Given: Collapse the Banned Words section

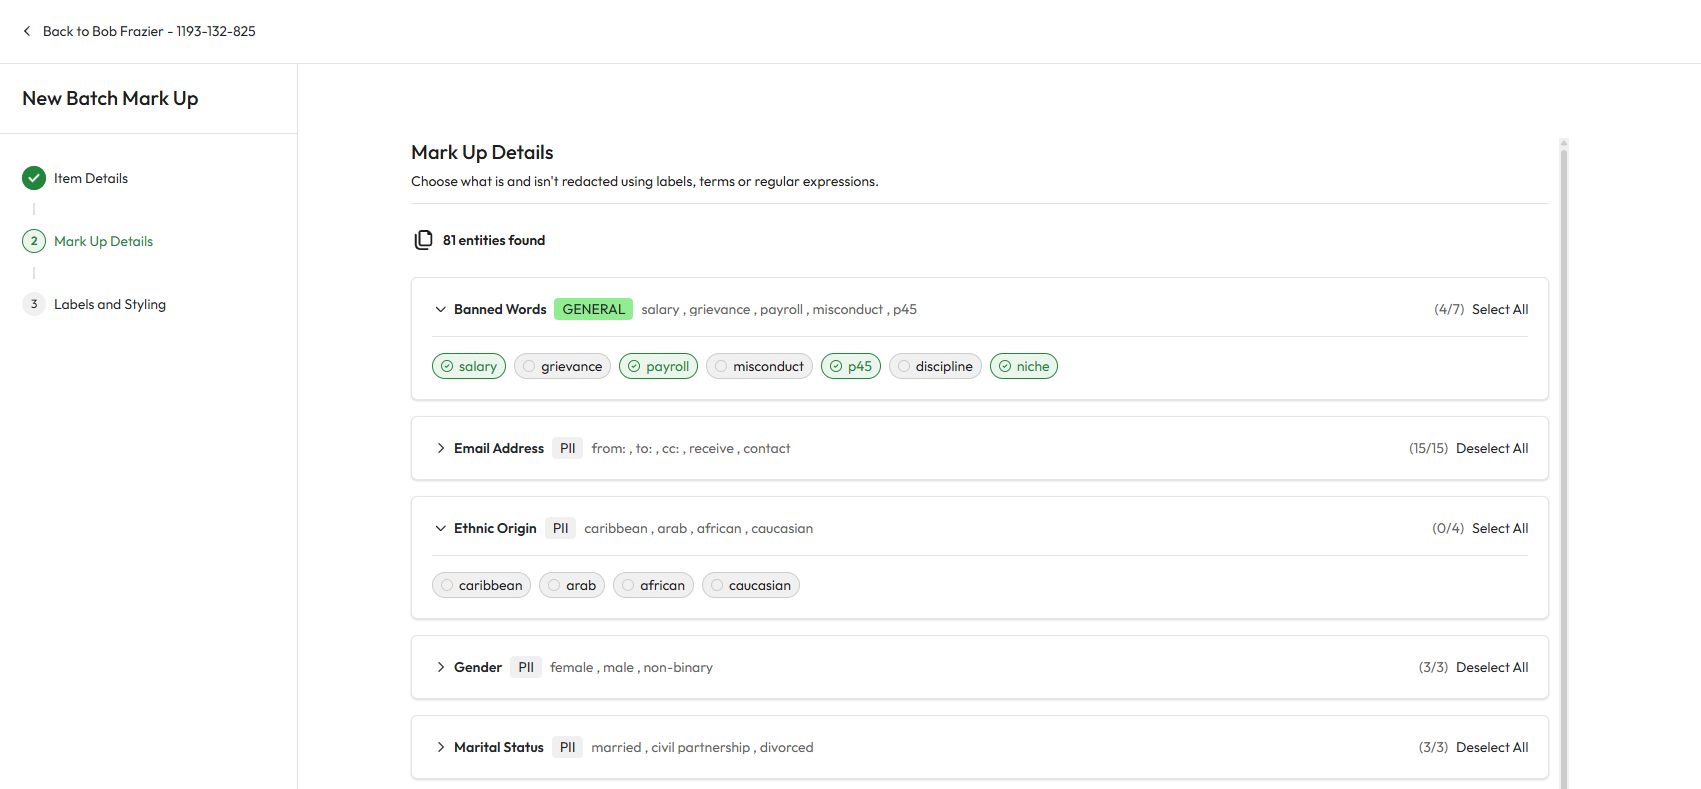Looking at the screenshot, I should point(440,309).
